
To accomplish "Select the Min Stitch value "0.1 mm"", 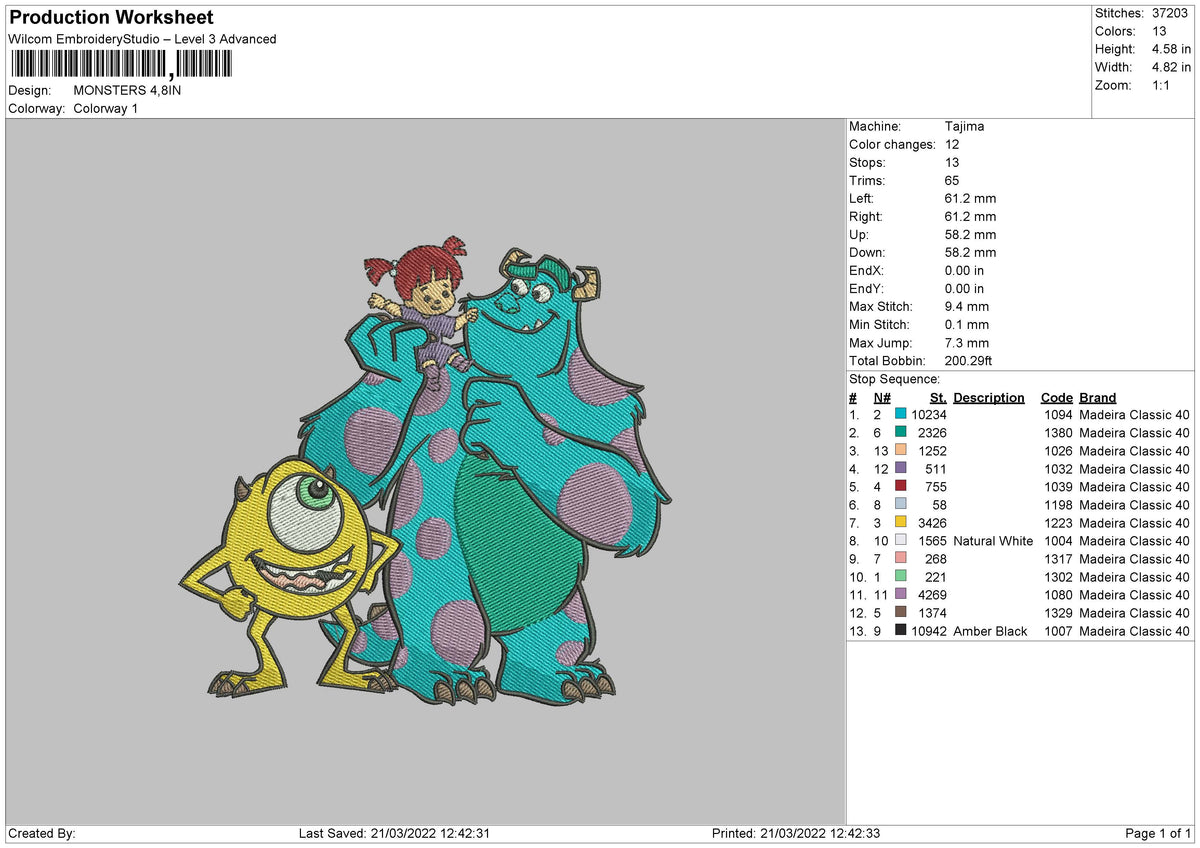I will pos(967,324).
